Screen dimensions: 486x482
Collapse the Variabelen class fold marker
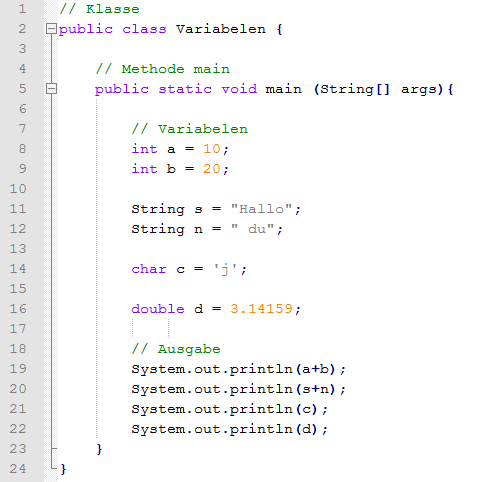(51, 29)
